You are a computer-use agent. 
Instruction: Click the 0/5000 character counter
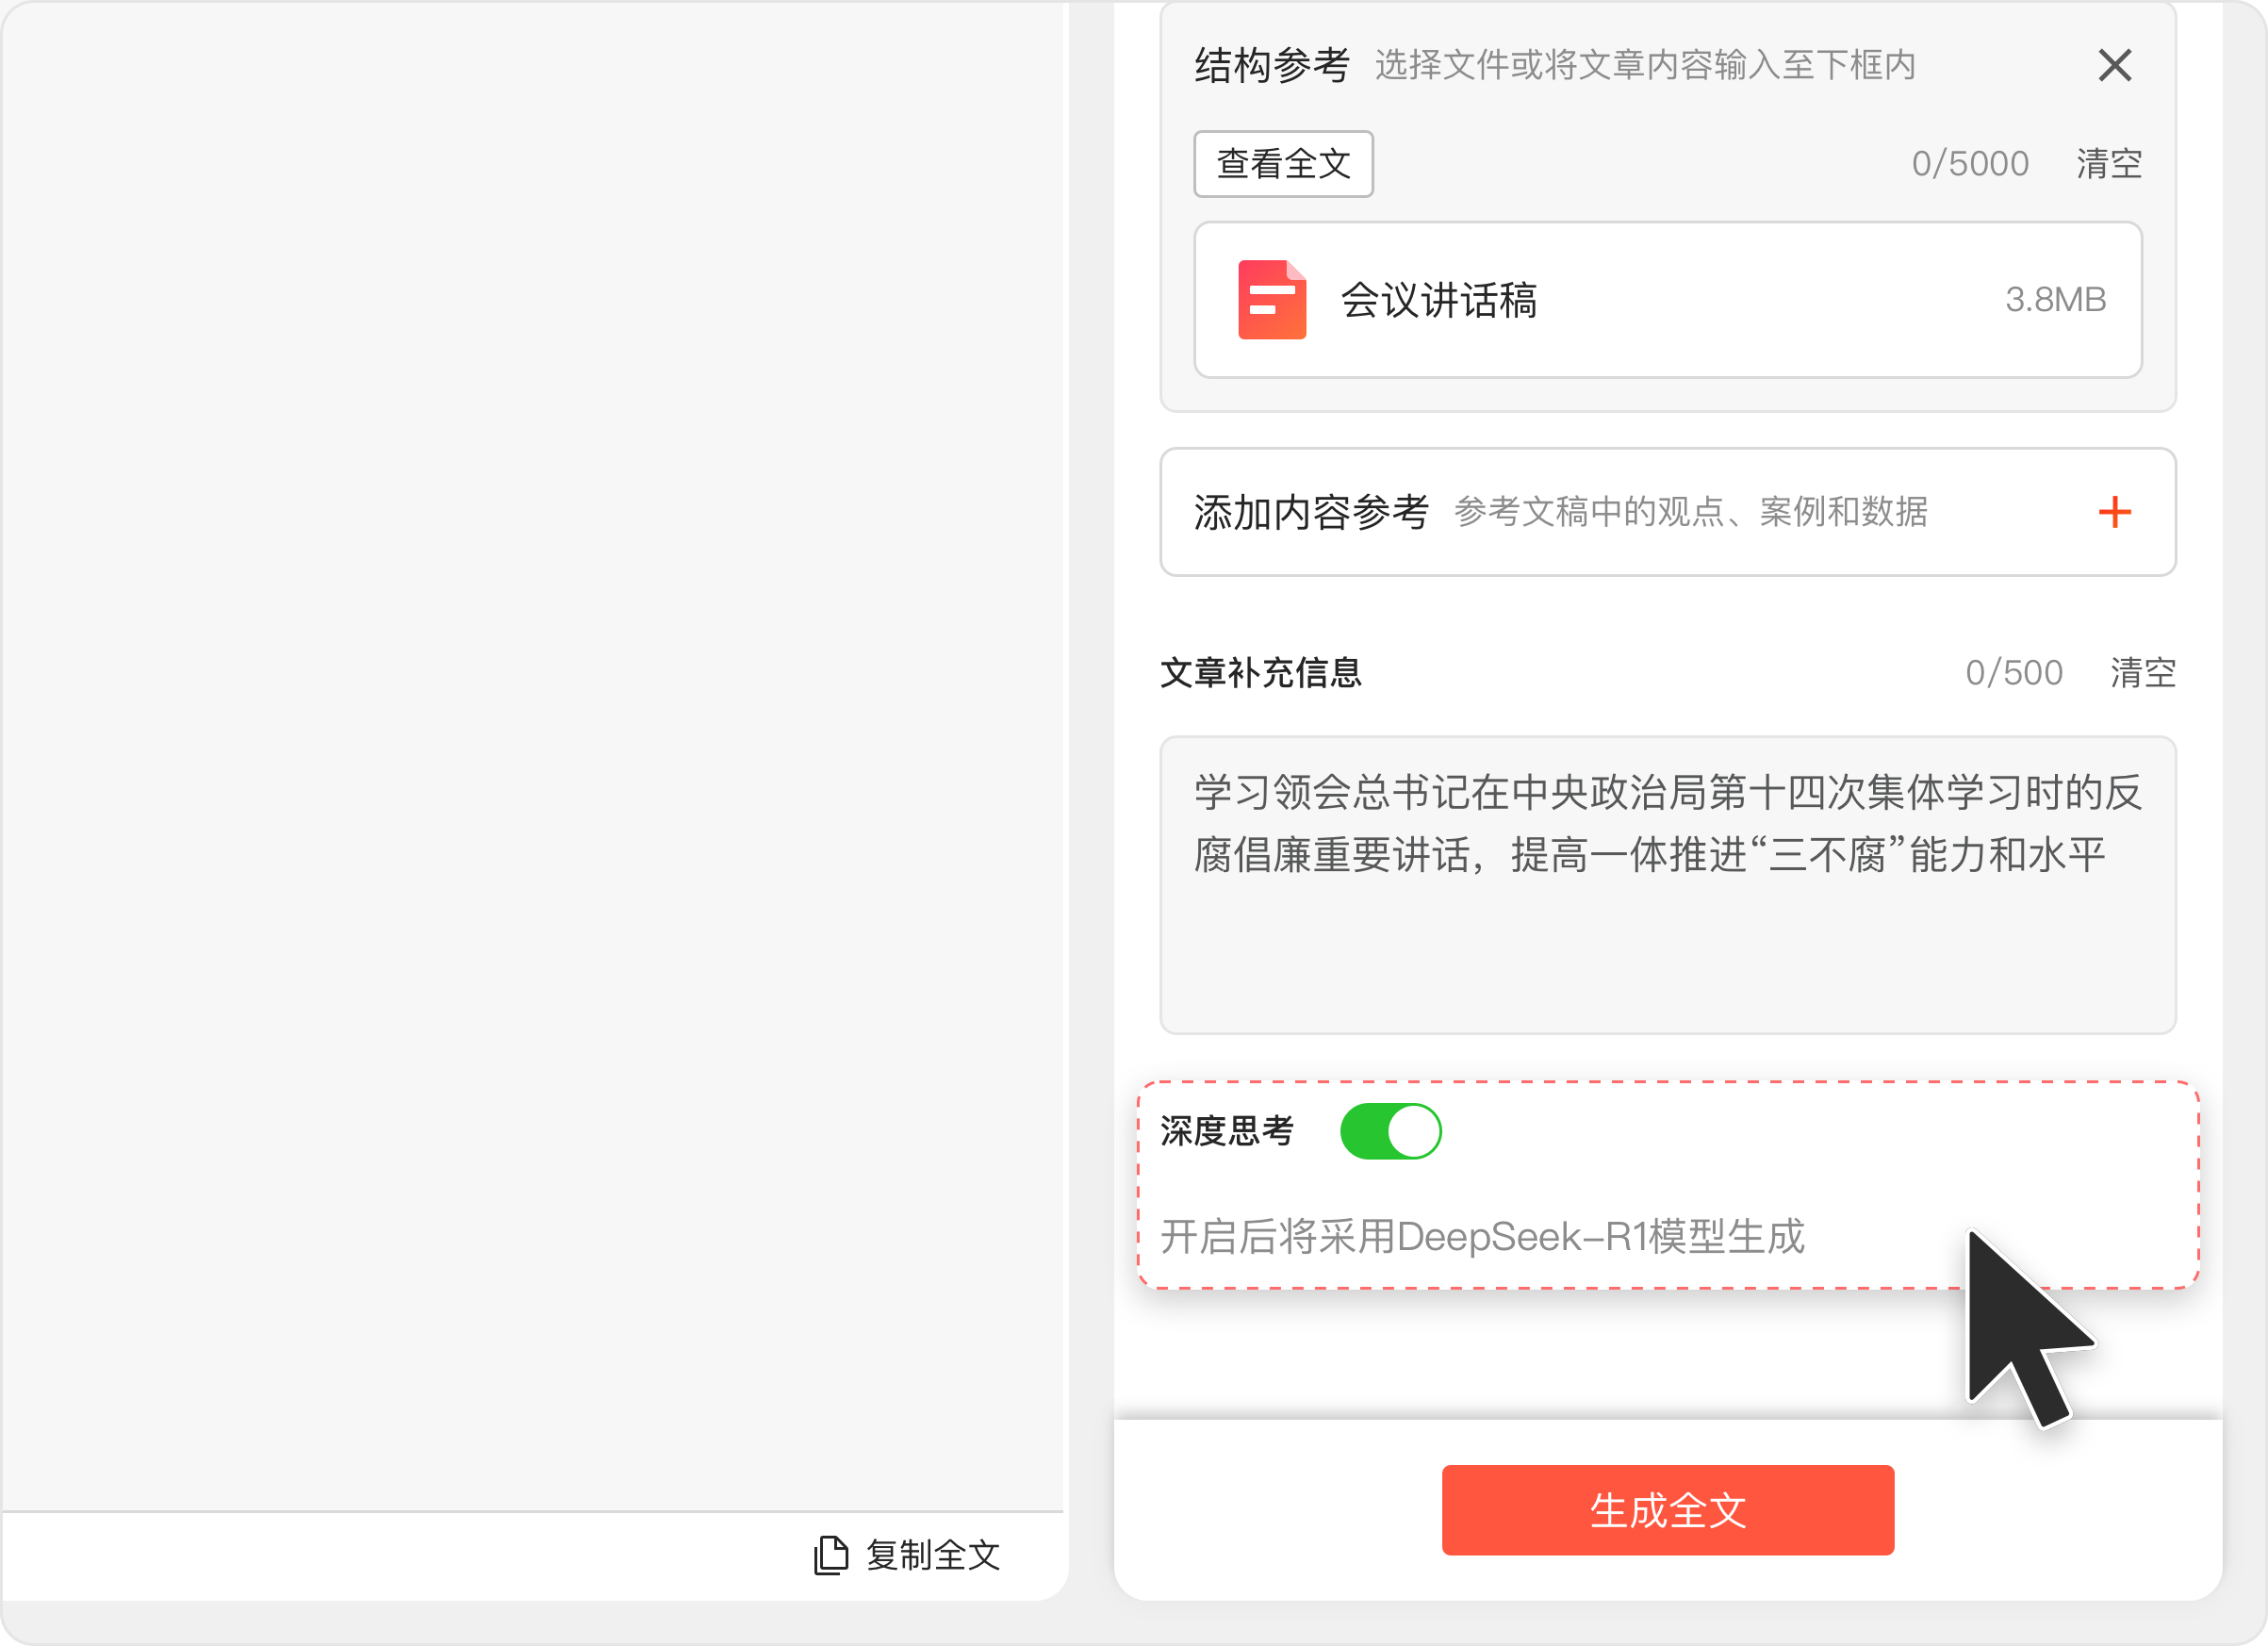point(1970,164)
